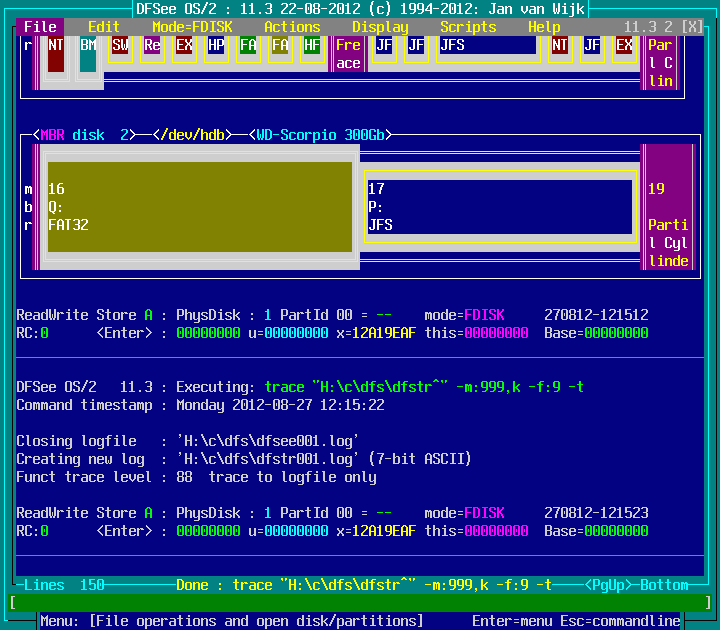The height and width of the screenshot is (630, 720).
Task: Select the HP partition block
Action: (216, 46)
